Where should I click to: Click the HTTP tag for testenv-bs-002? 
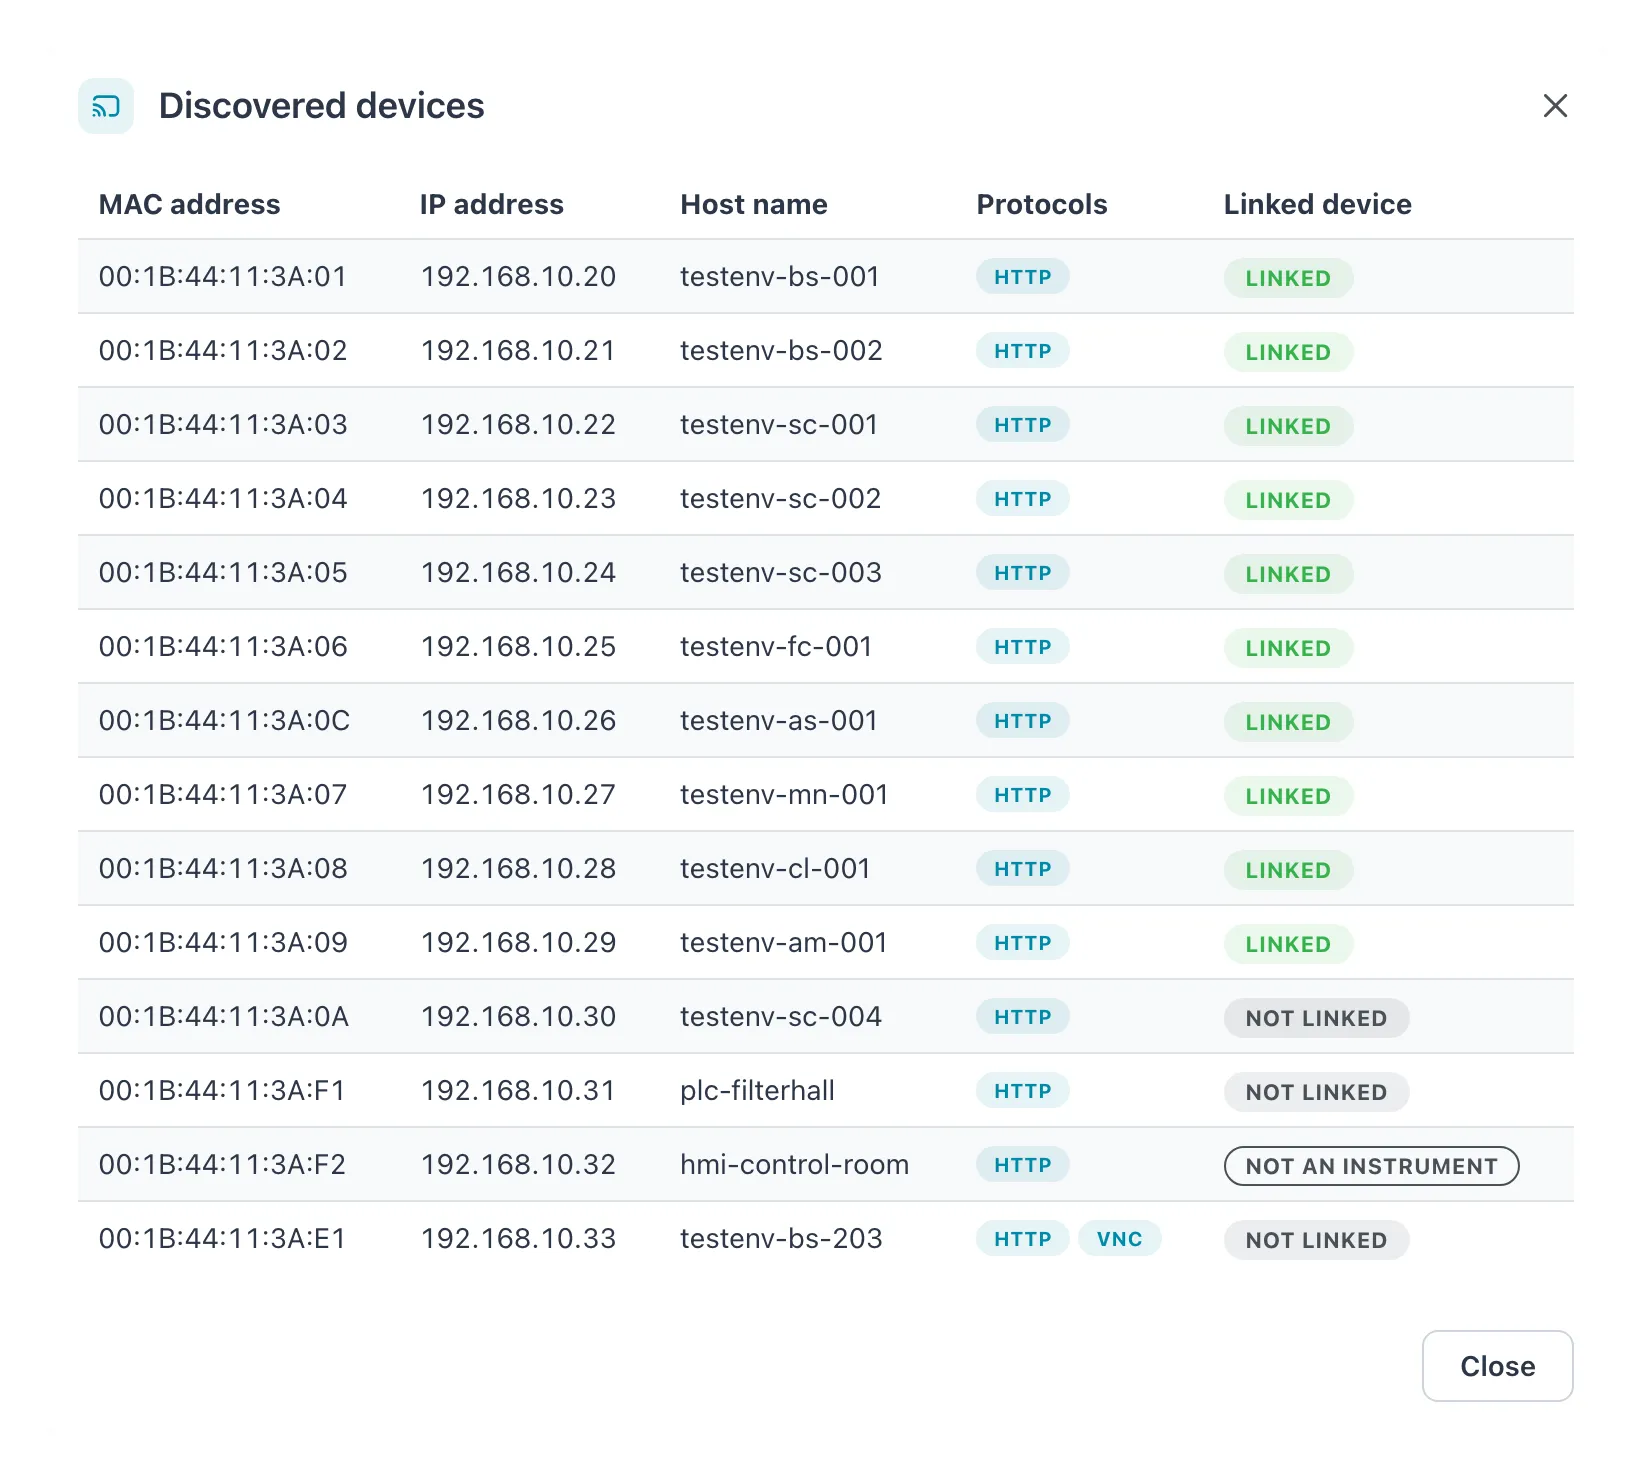coord(1023,351)
